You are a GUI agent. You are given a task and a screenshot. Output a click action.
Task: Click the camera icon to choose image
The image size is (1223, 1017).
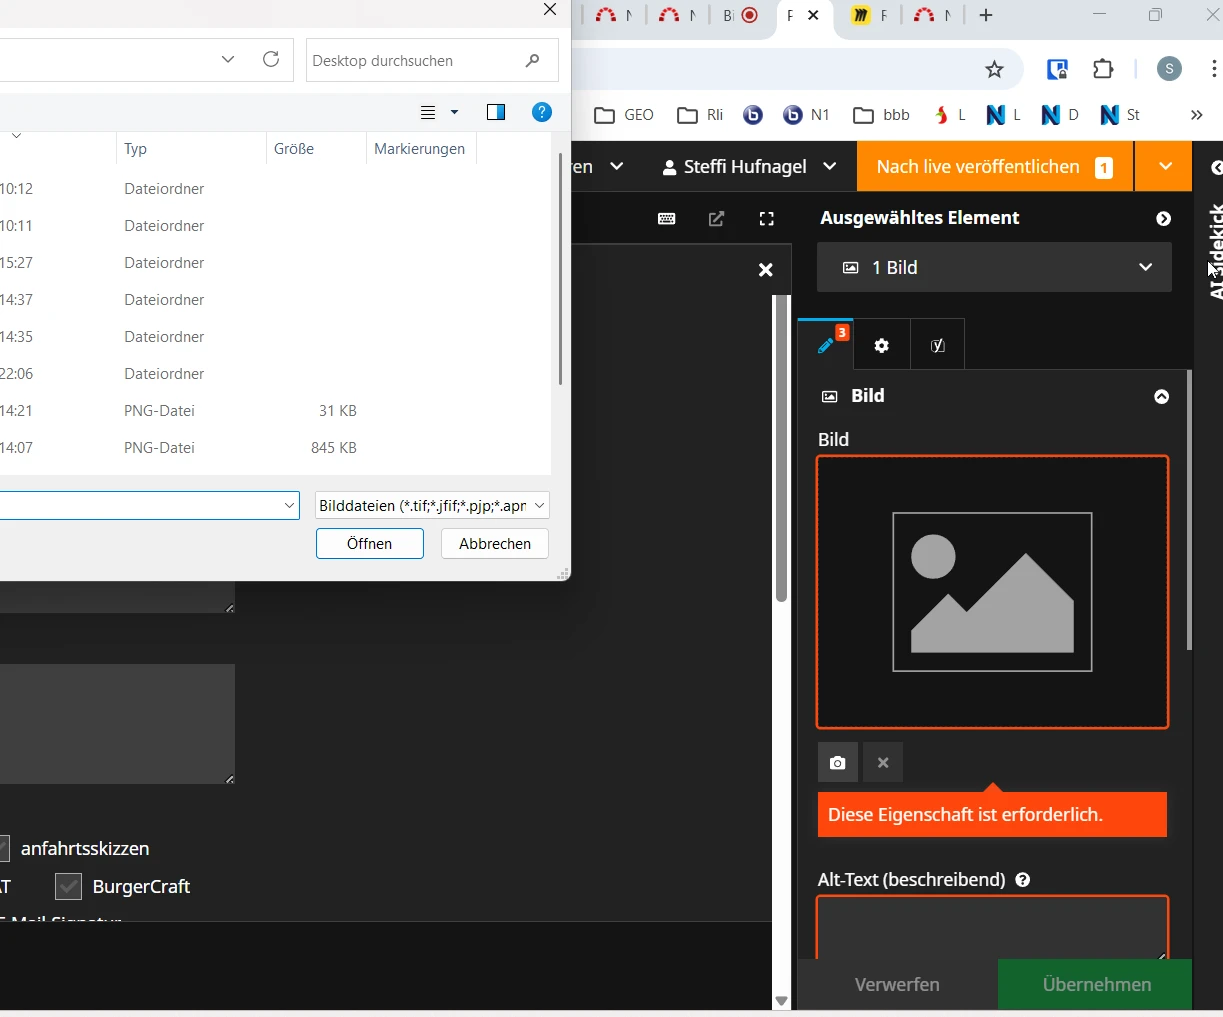[837, 763]
